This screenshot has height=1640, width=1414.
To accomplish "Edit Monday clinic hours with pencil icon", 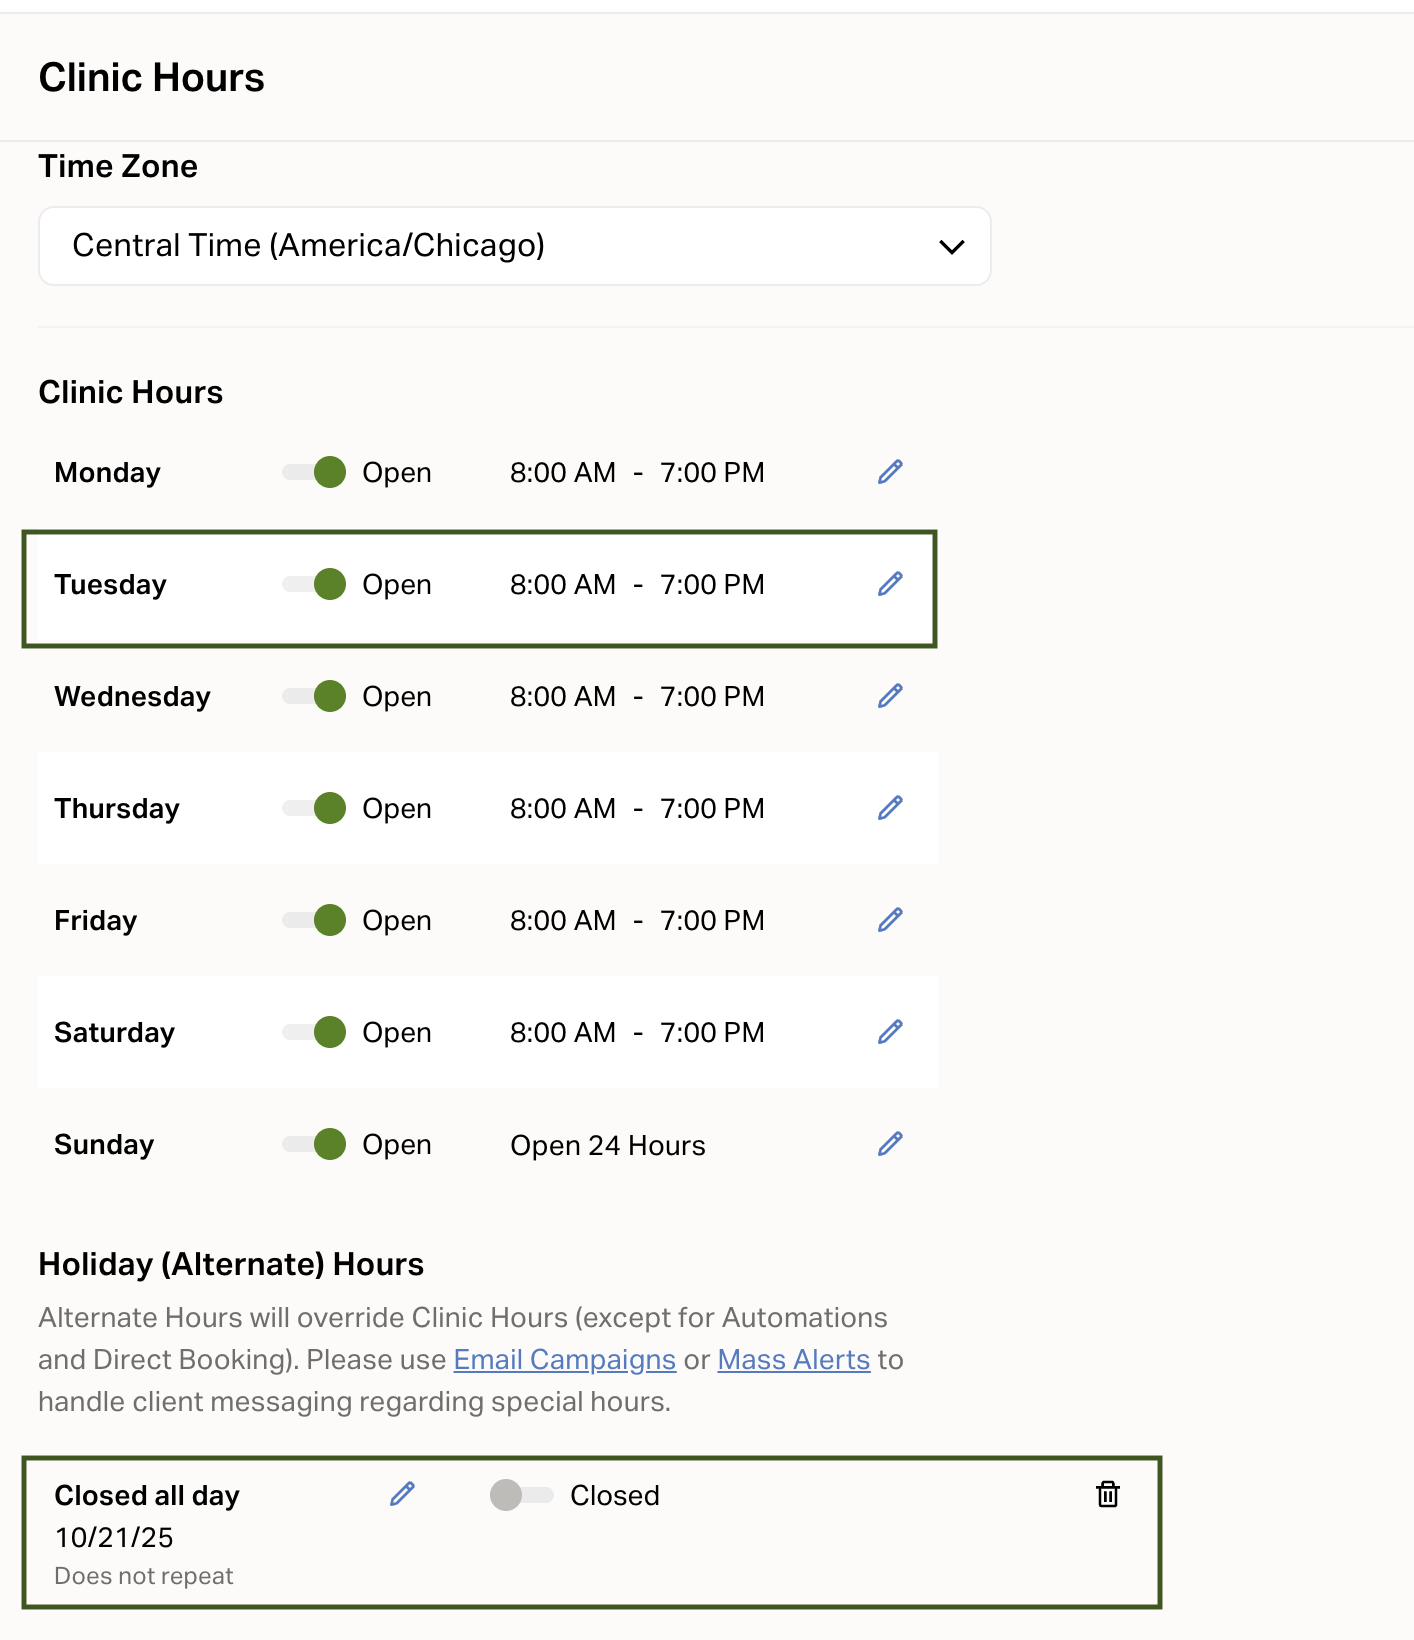I will click(890, 472).
